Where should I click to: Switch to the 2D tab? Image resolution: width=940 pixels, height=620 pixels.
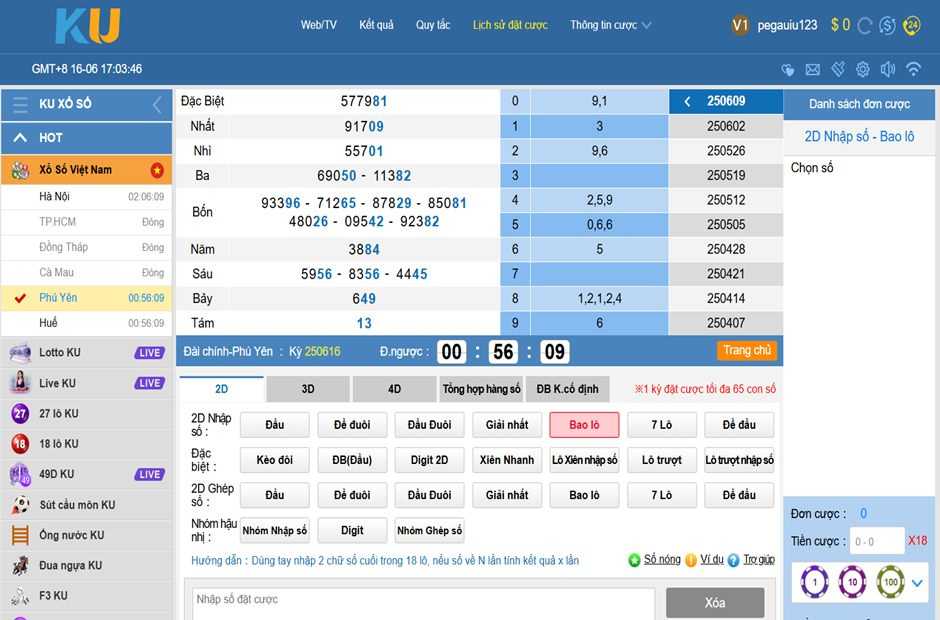click(x=222, y=389)
